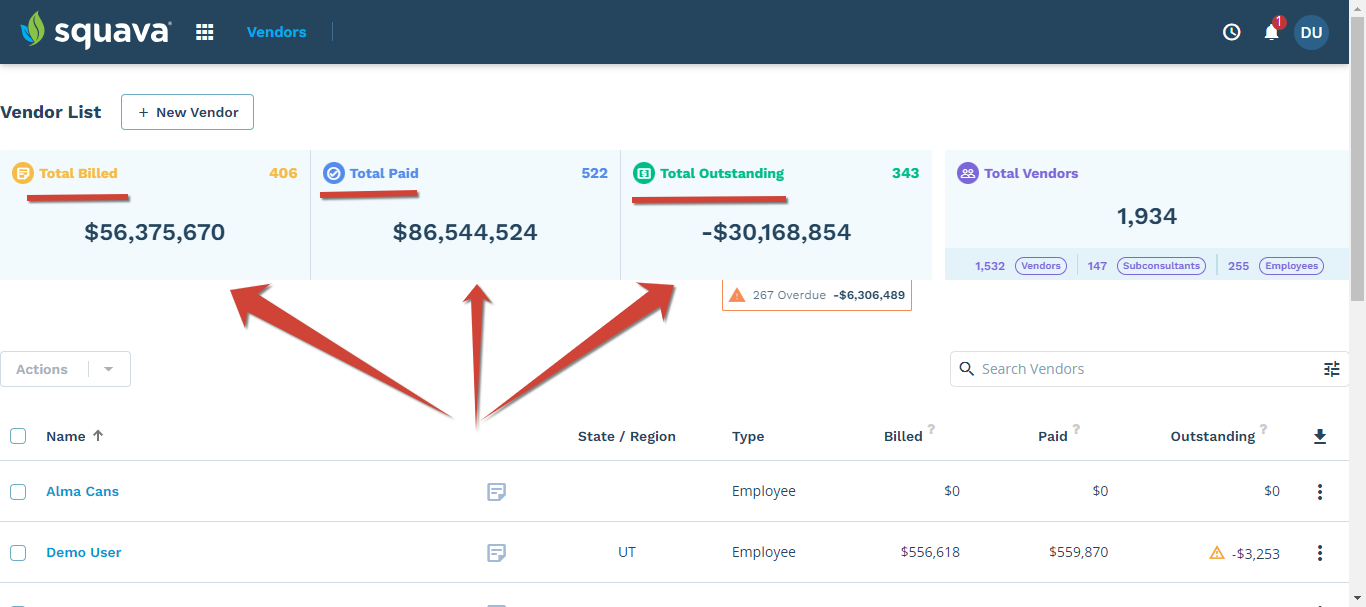This screenshot has height=607, width=1366.
Task: Open the Actions dropdown
Action: 107,368
